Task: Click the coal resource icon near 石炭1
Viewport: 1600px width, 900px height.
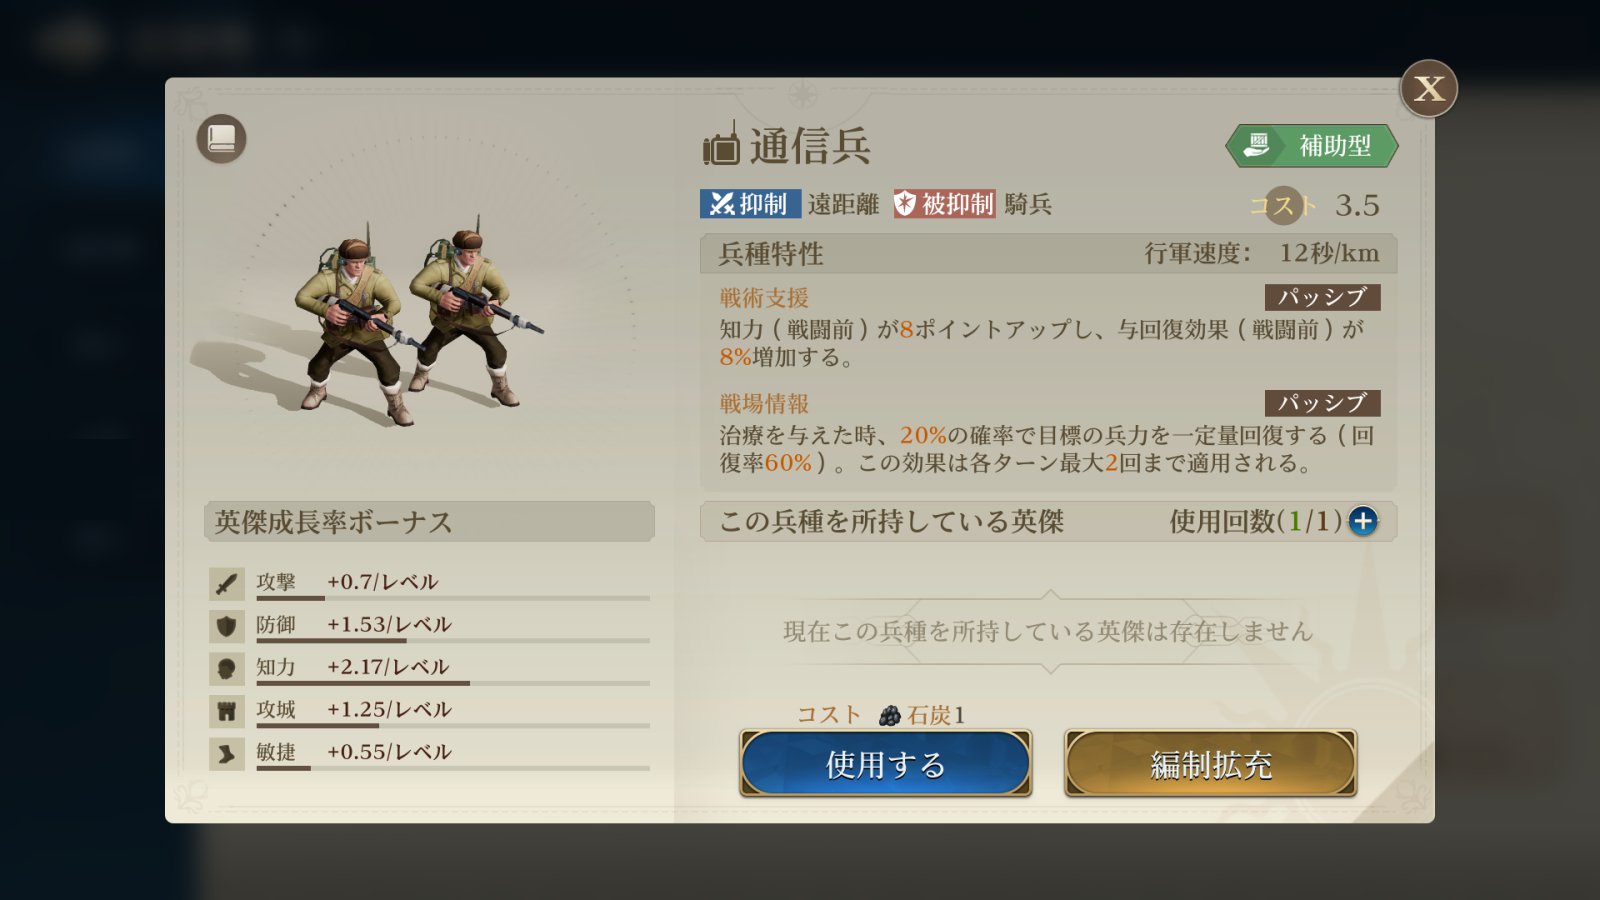Action: 890,715
